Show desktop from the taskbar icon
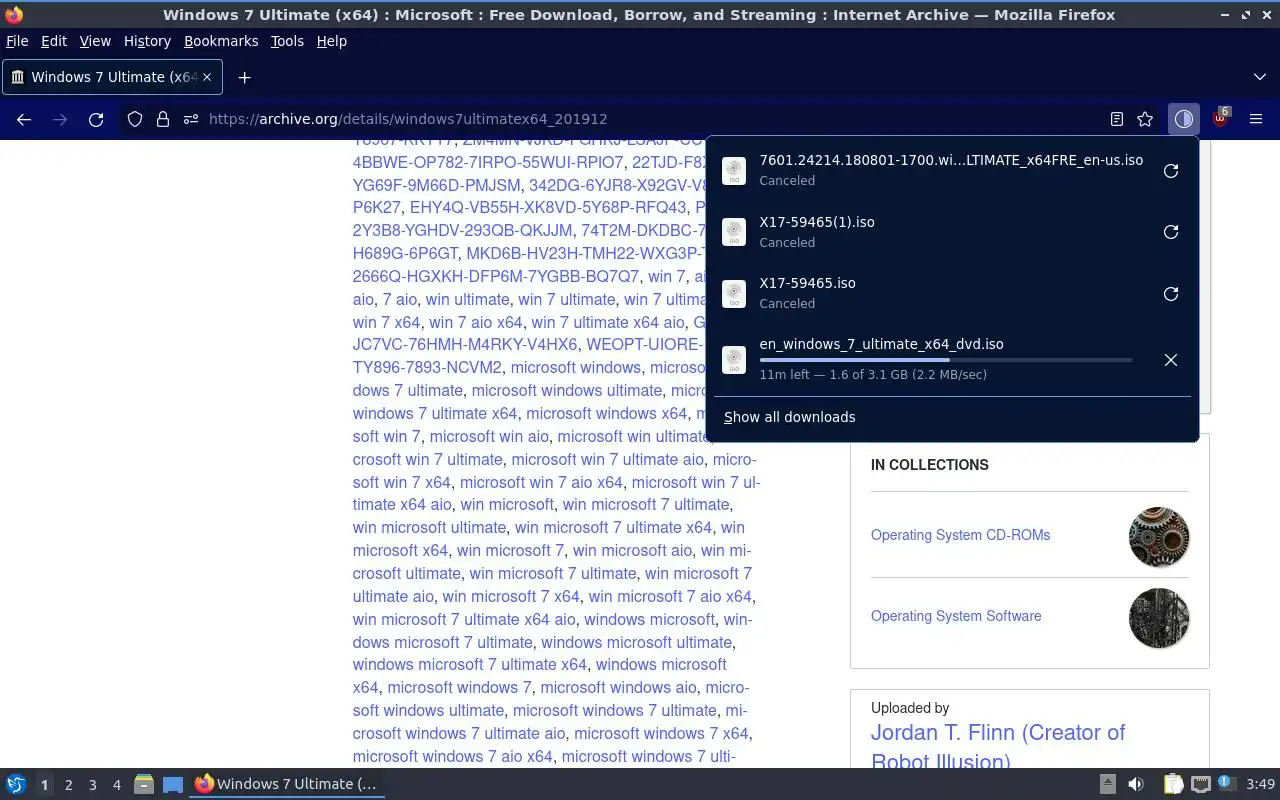1280x800 pixels. point(173,784)
